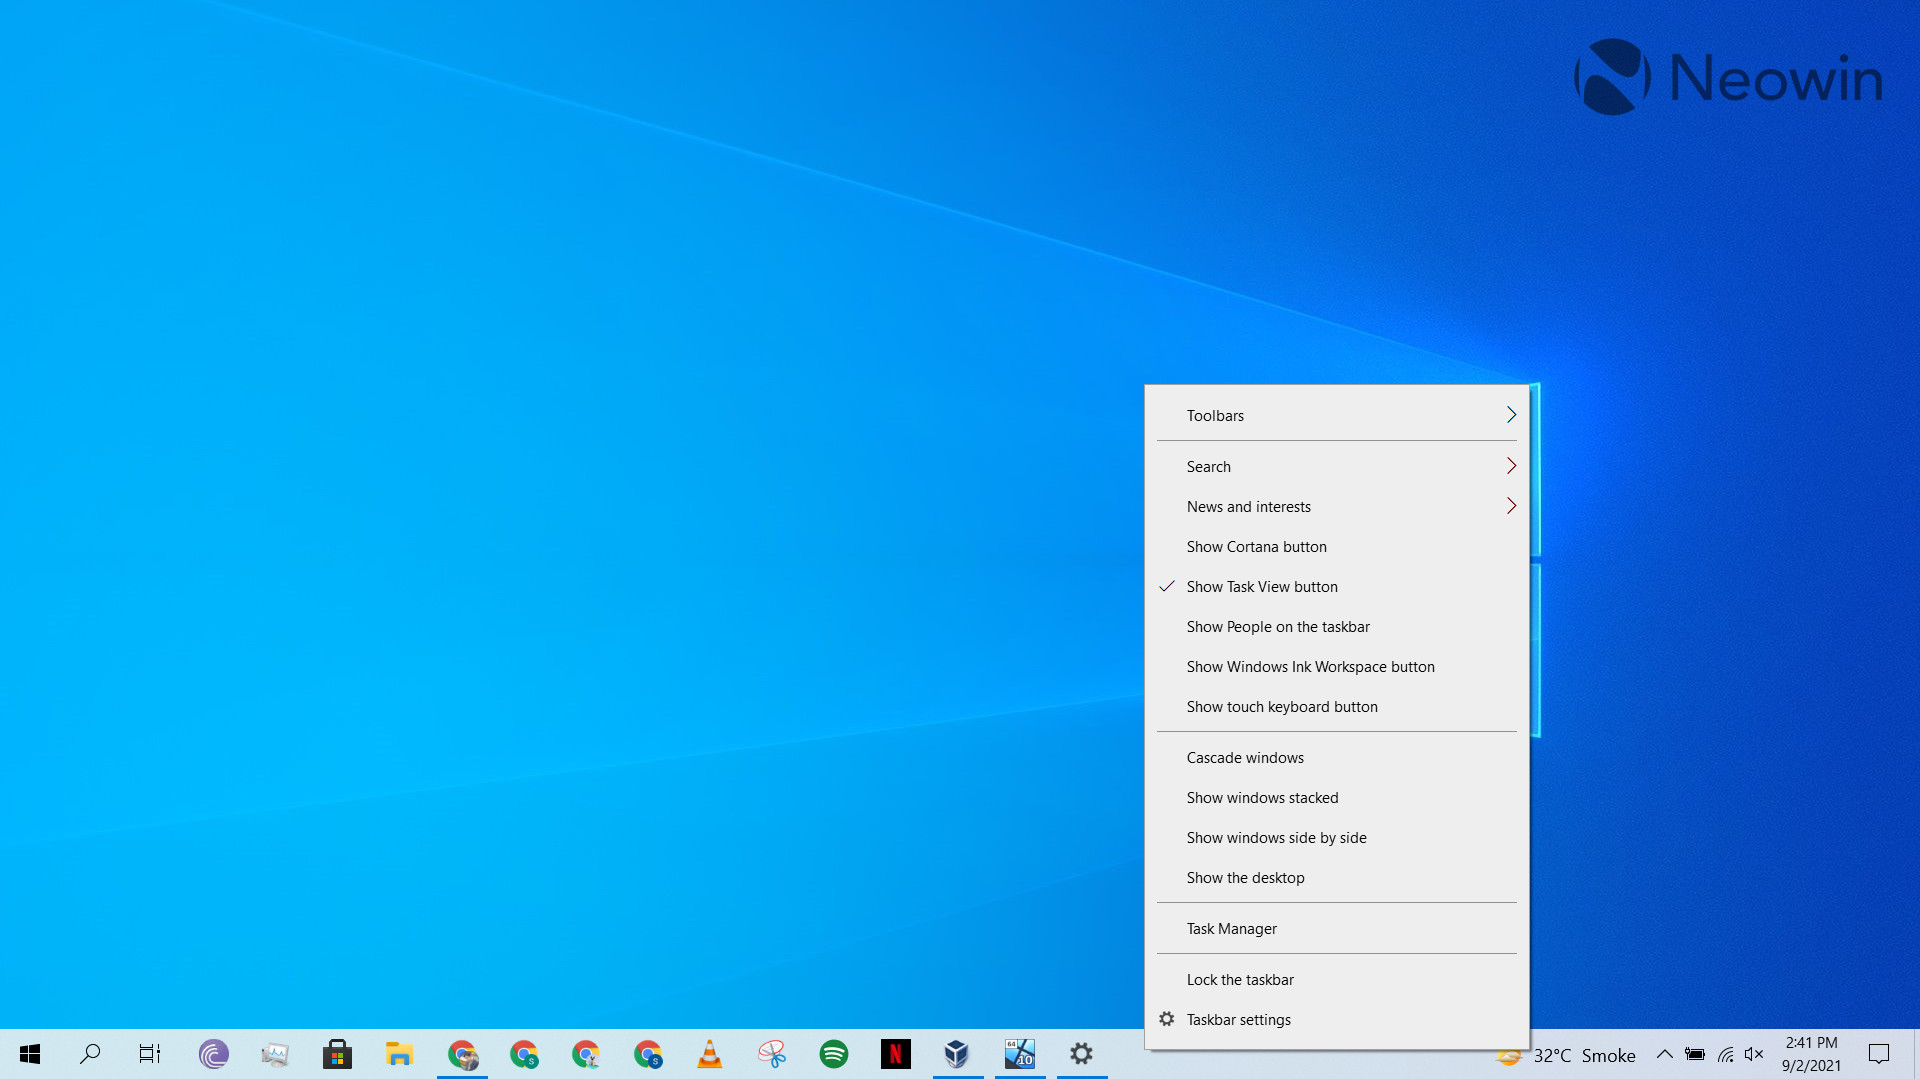This screenshot has width=1920, height=1079.
Task: Open File Explorer from taskbar
Action: point(399,1054)
